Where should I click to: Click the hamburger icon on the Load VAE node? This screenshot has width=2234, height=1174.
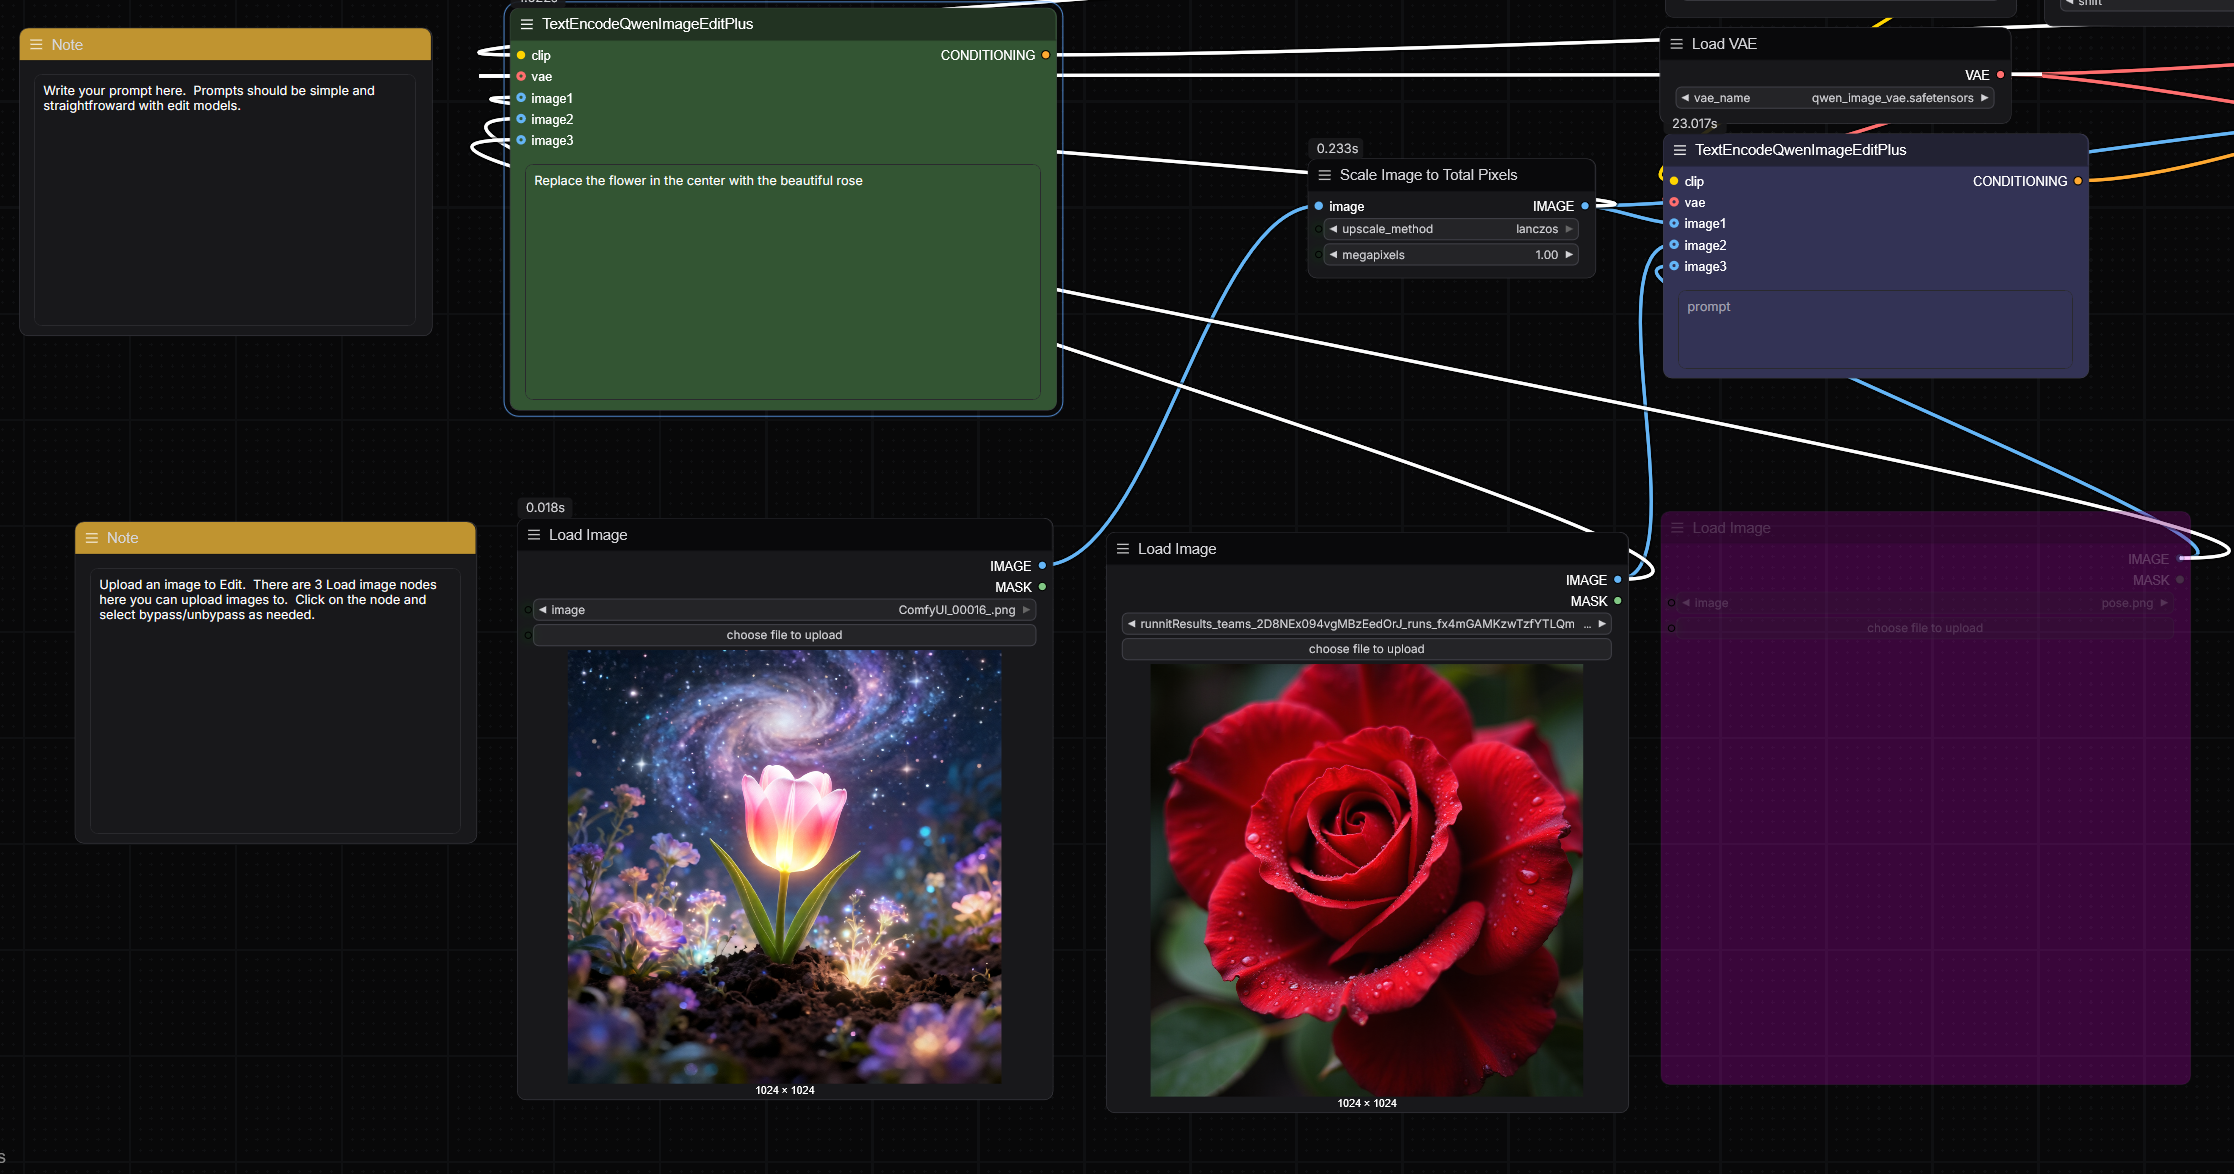click(1676, 44)
